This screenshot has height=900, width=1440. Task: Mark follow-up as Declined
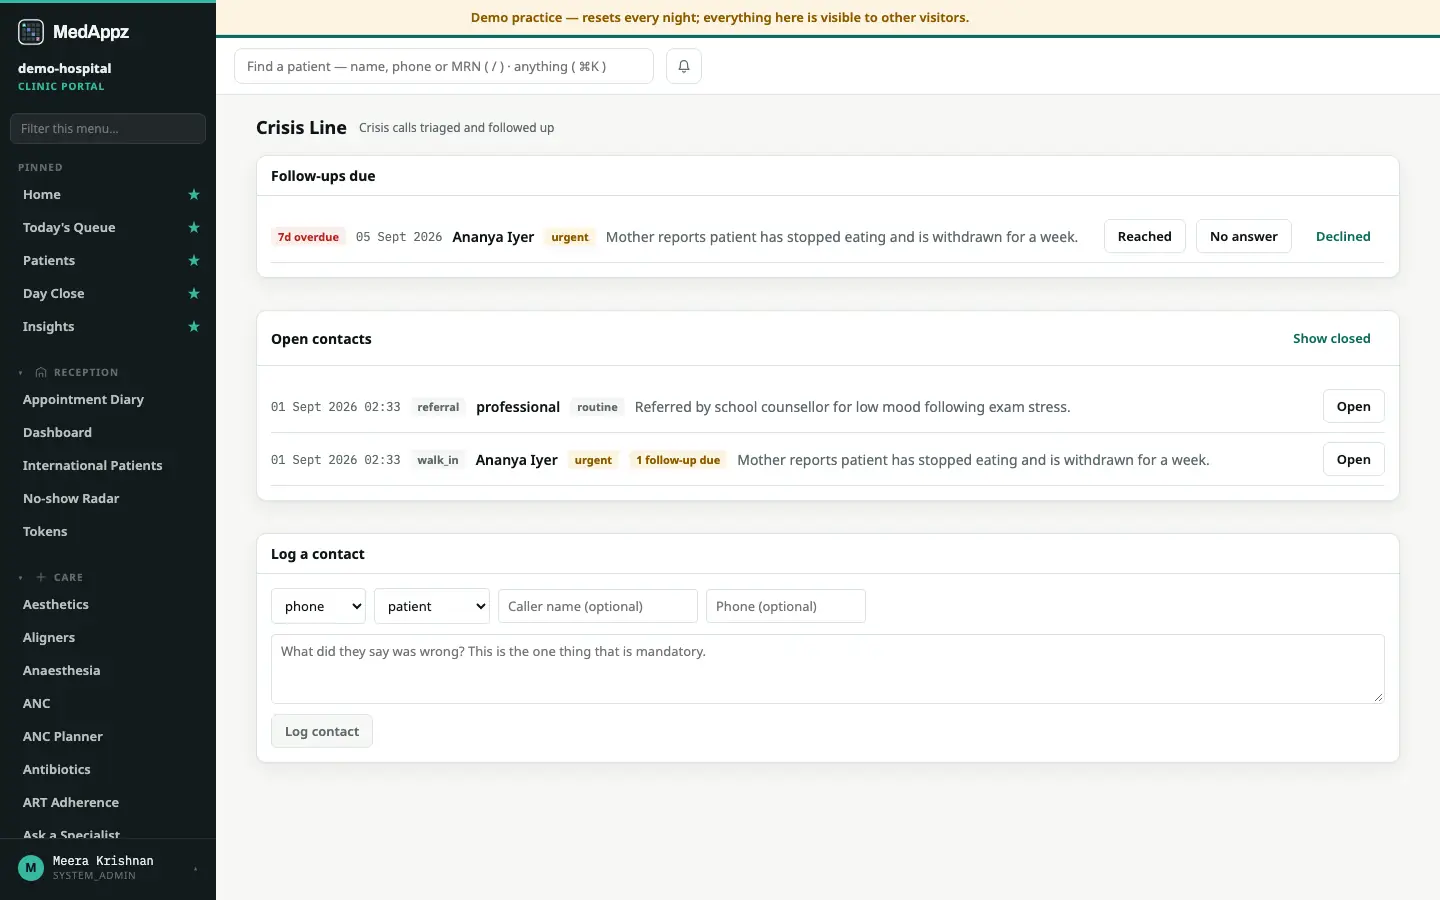[1343, 237]
